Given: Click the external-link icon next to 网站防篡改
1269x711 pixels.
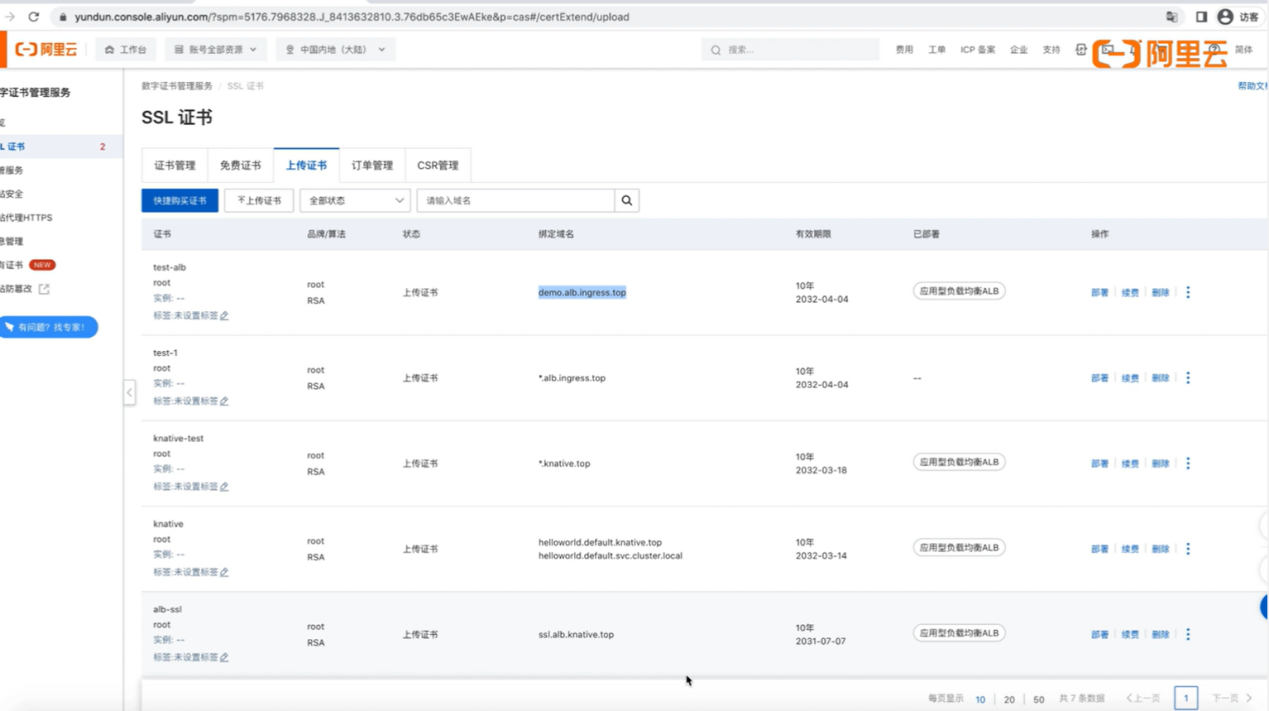Looking at the screenshot, I should tap(45, 288).
